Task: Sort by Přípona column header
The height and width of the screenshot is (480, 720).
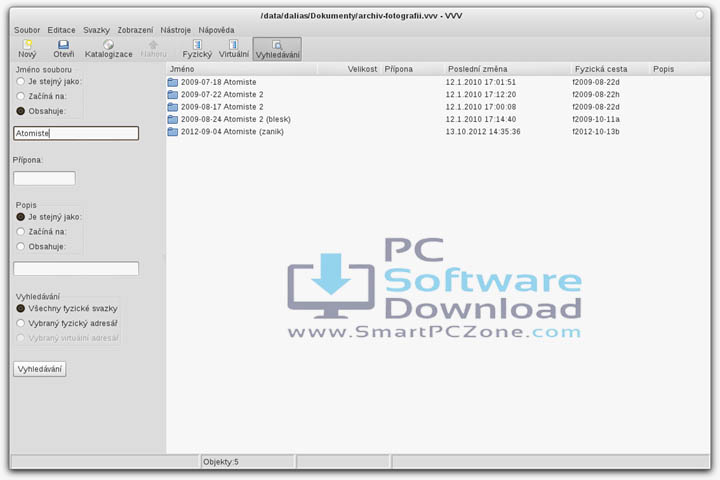Action: click(x=412, y=69)
